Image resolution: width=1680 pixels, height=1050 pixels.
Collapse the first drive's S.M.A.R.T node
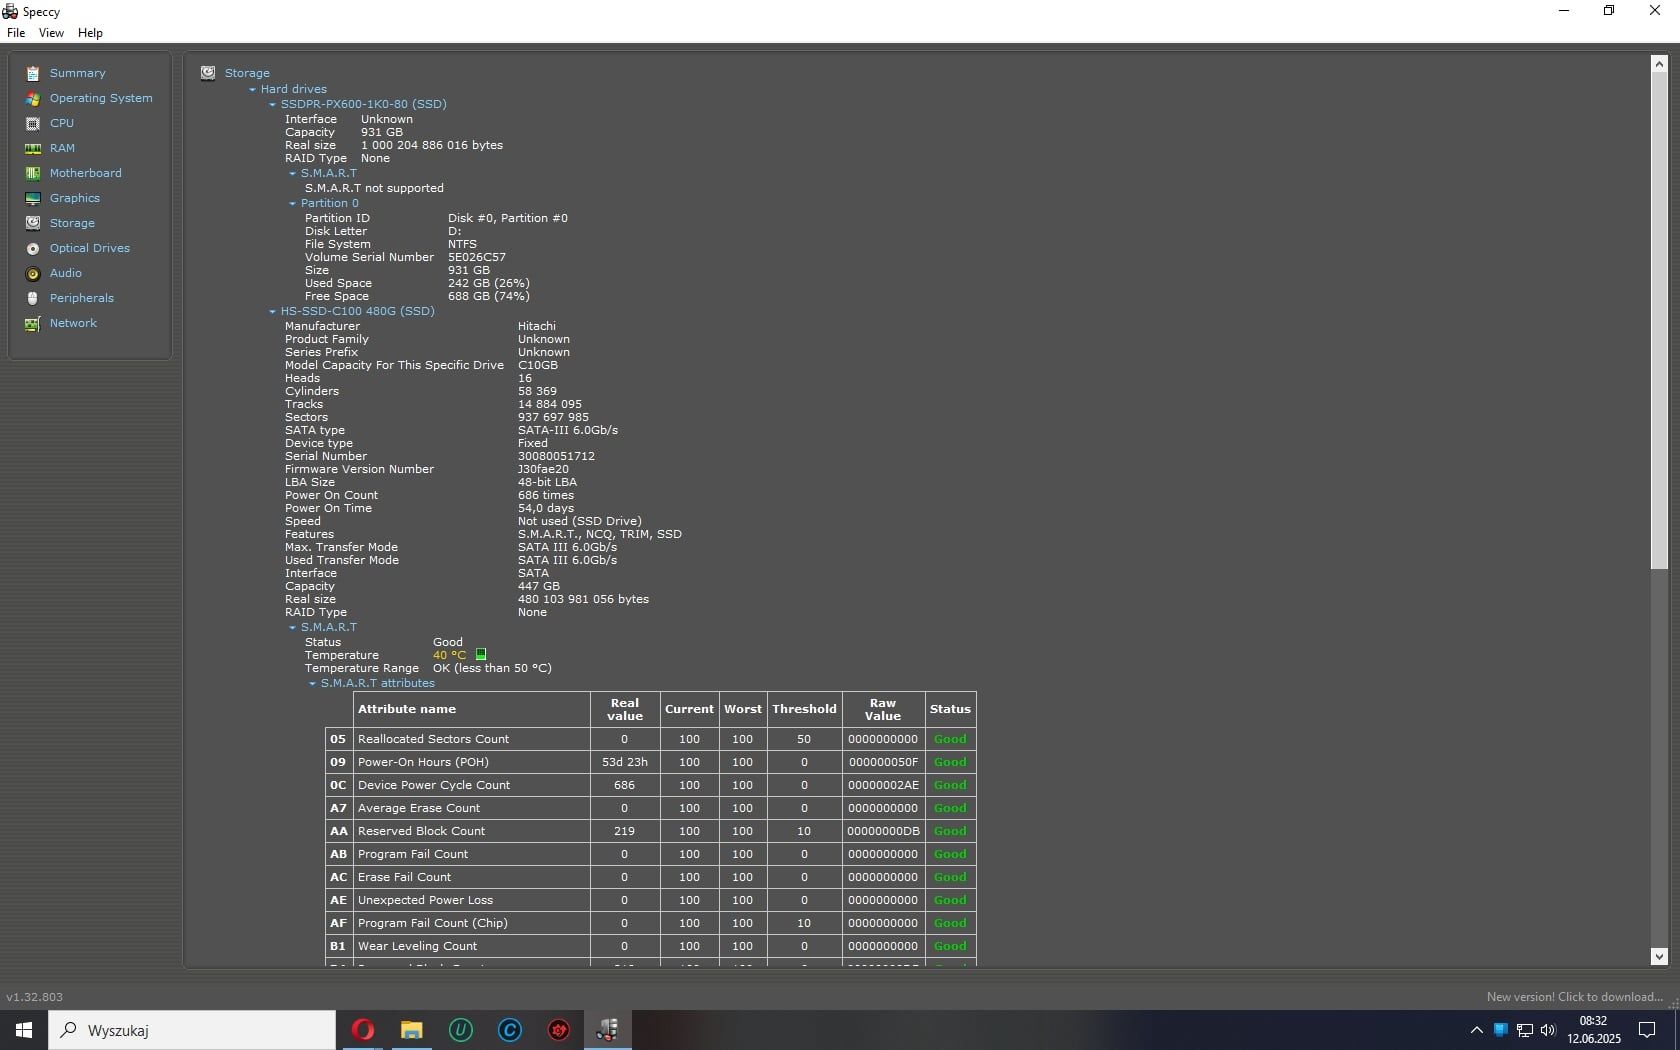pyautogui.click(x=293, y=174)
